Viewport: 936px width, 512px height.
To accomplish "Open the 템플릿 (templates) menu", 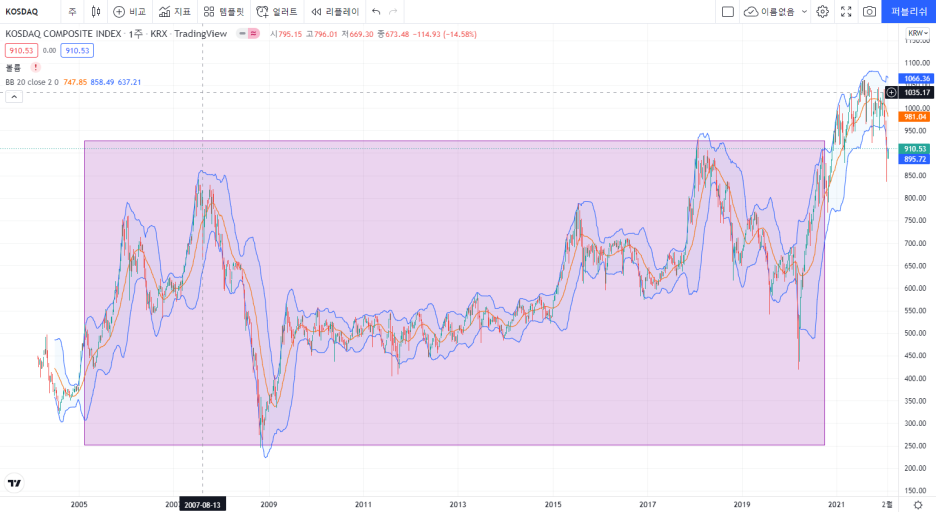I will click(223, 11).
